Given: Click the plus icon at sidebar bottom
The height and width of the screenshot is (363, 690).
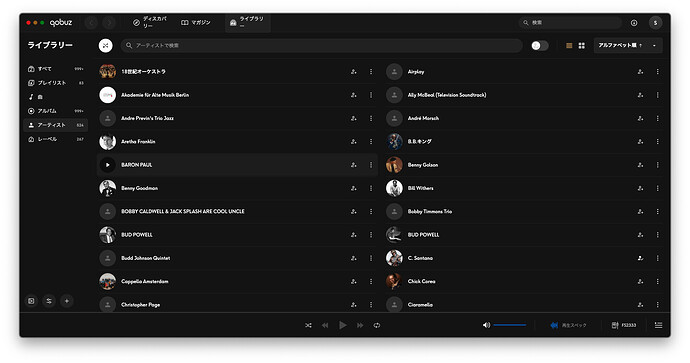Looking at the screenshot, I should [67, 301].
